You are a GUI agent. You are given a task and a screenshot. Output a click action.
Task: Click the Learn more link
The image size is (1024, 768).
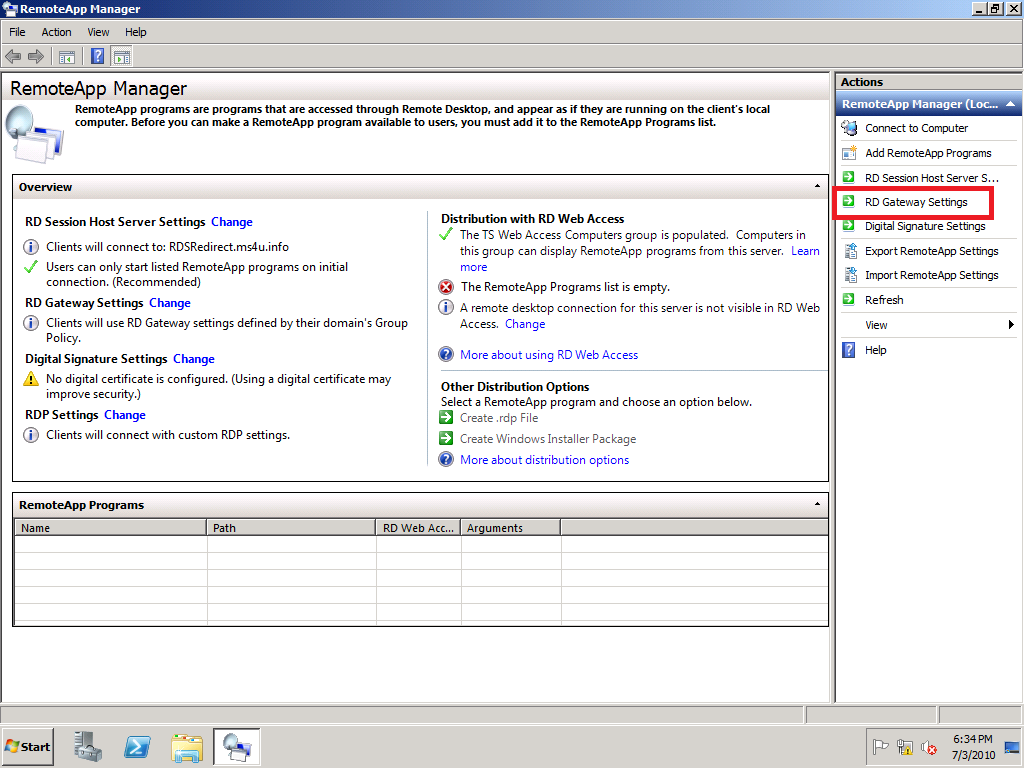pos(805,251)
